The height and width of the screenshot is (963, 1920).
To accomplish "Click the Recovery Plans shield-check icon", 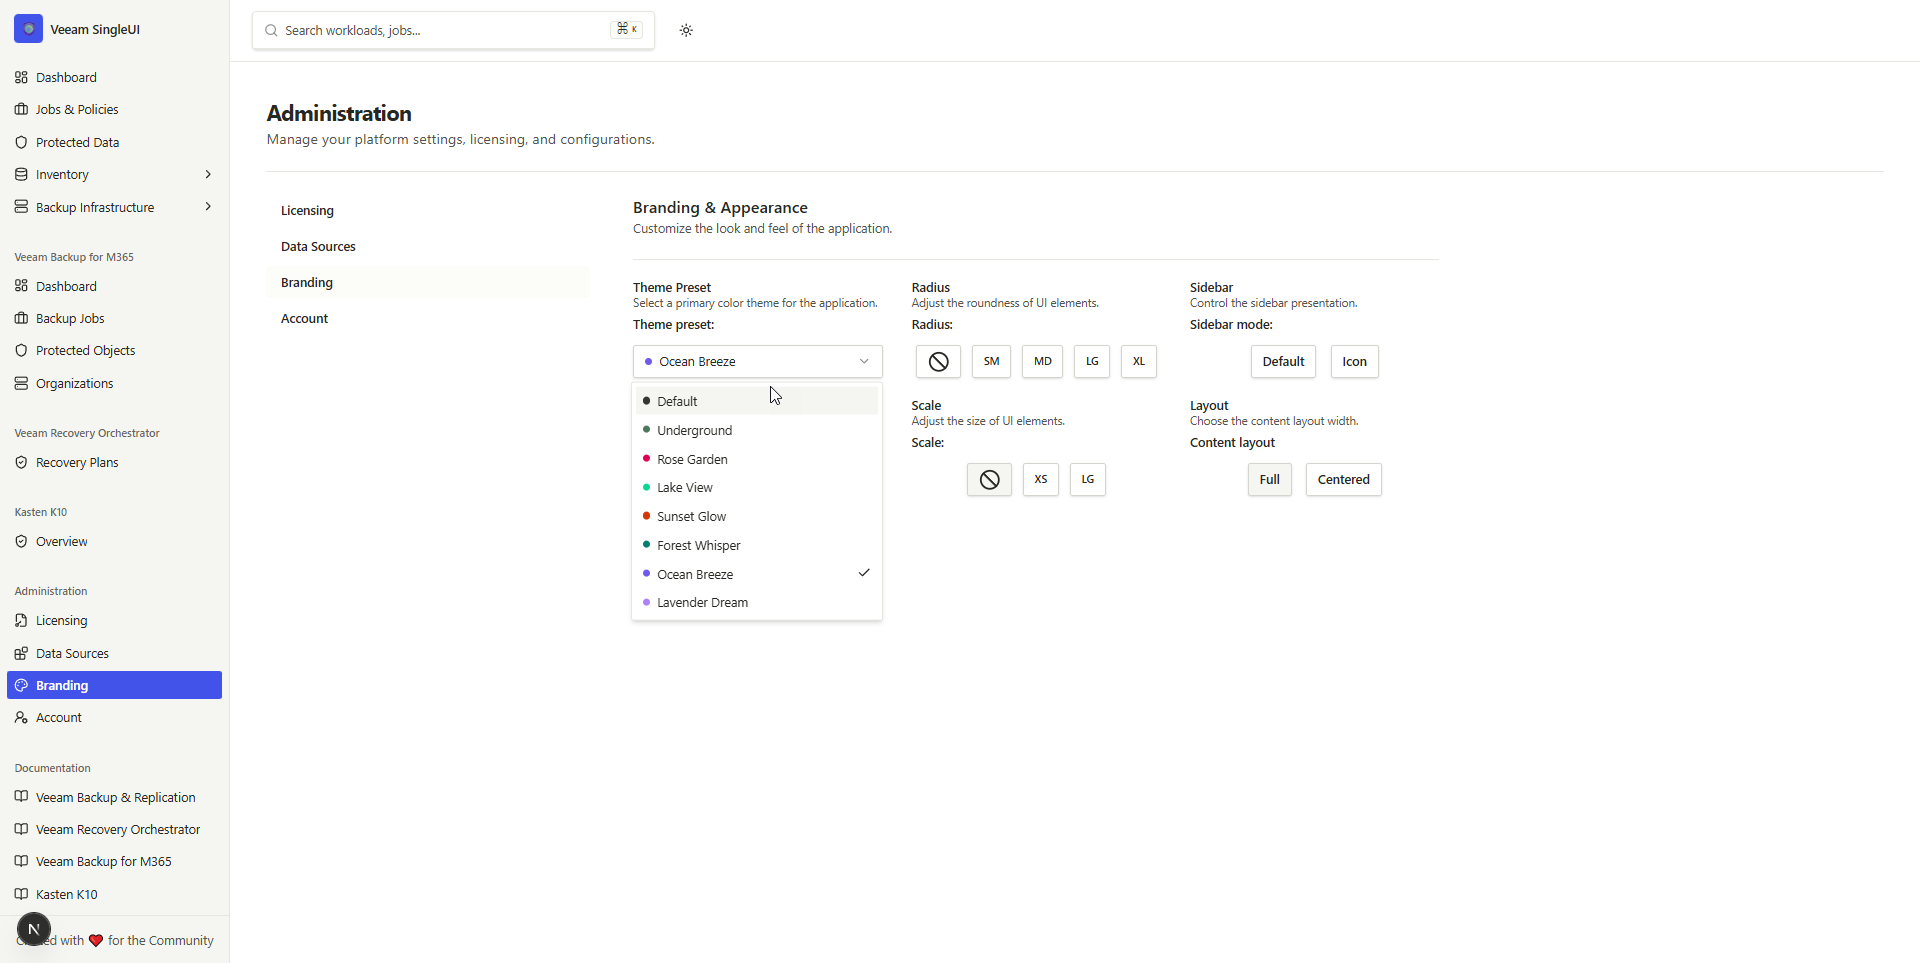I will (21, 462).
